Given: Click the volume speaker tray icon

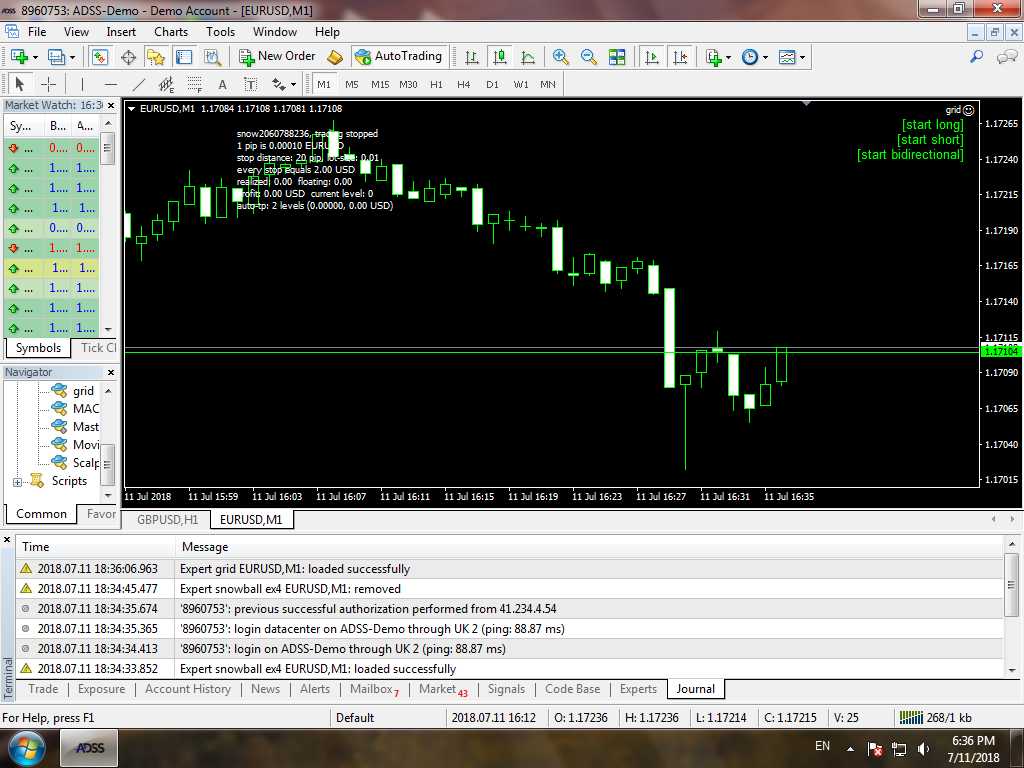Looking at the screenshot, I should pos(923,749).
